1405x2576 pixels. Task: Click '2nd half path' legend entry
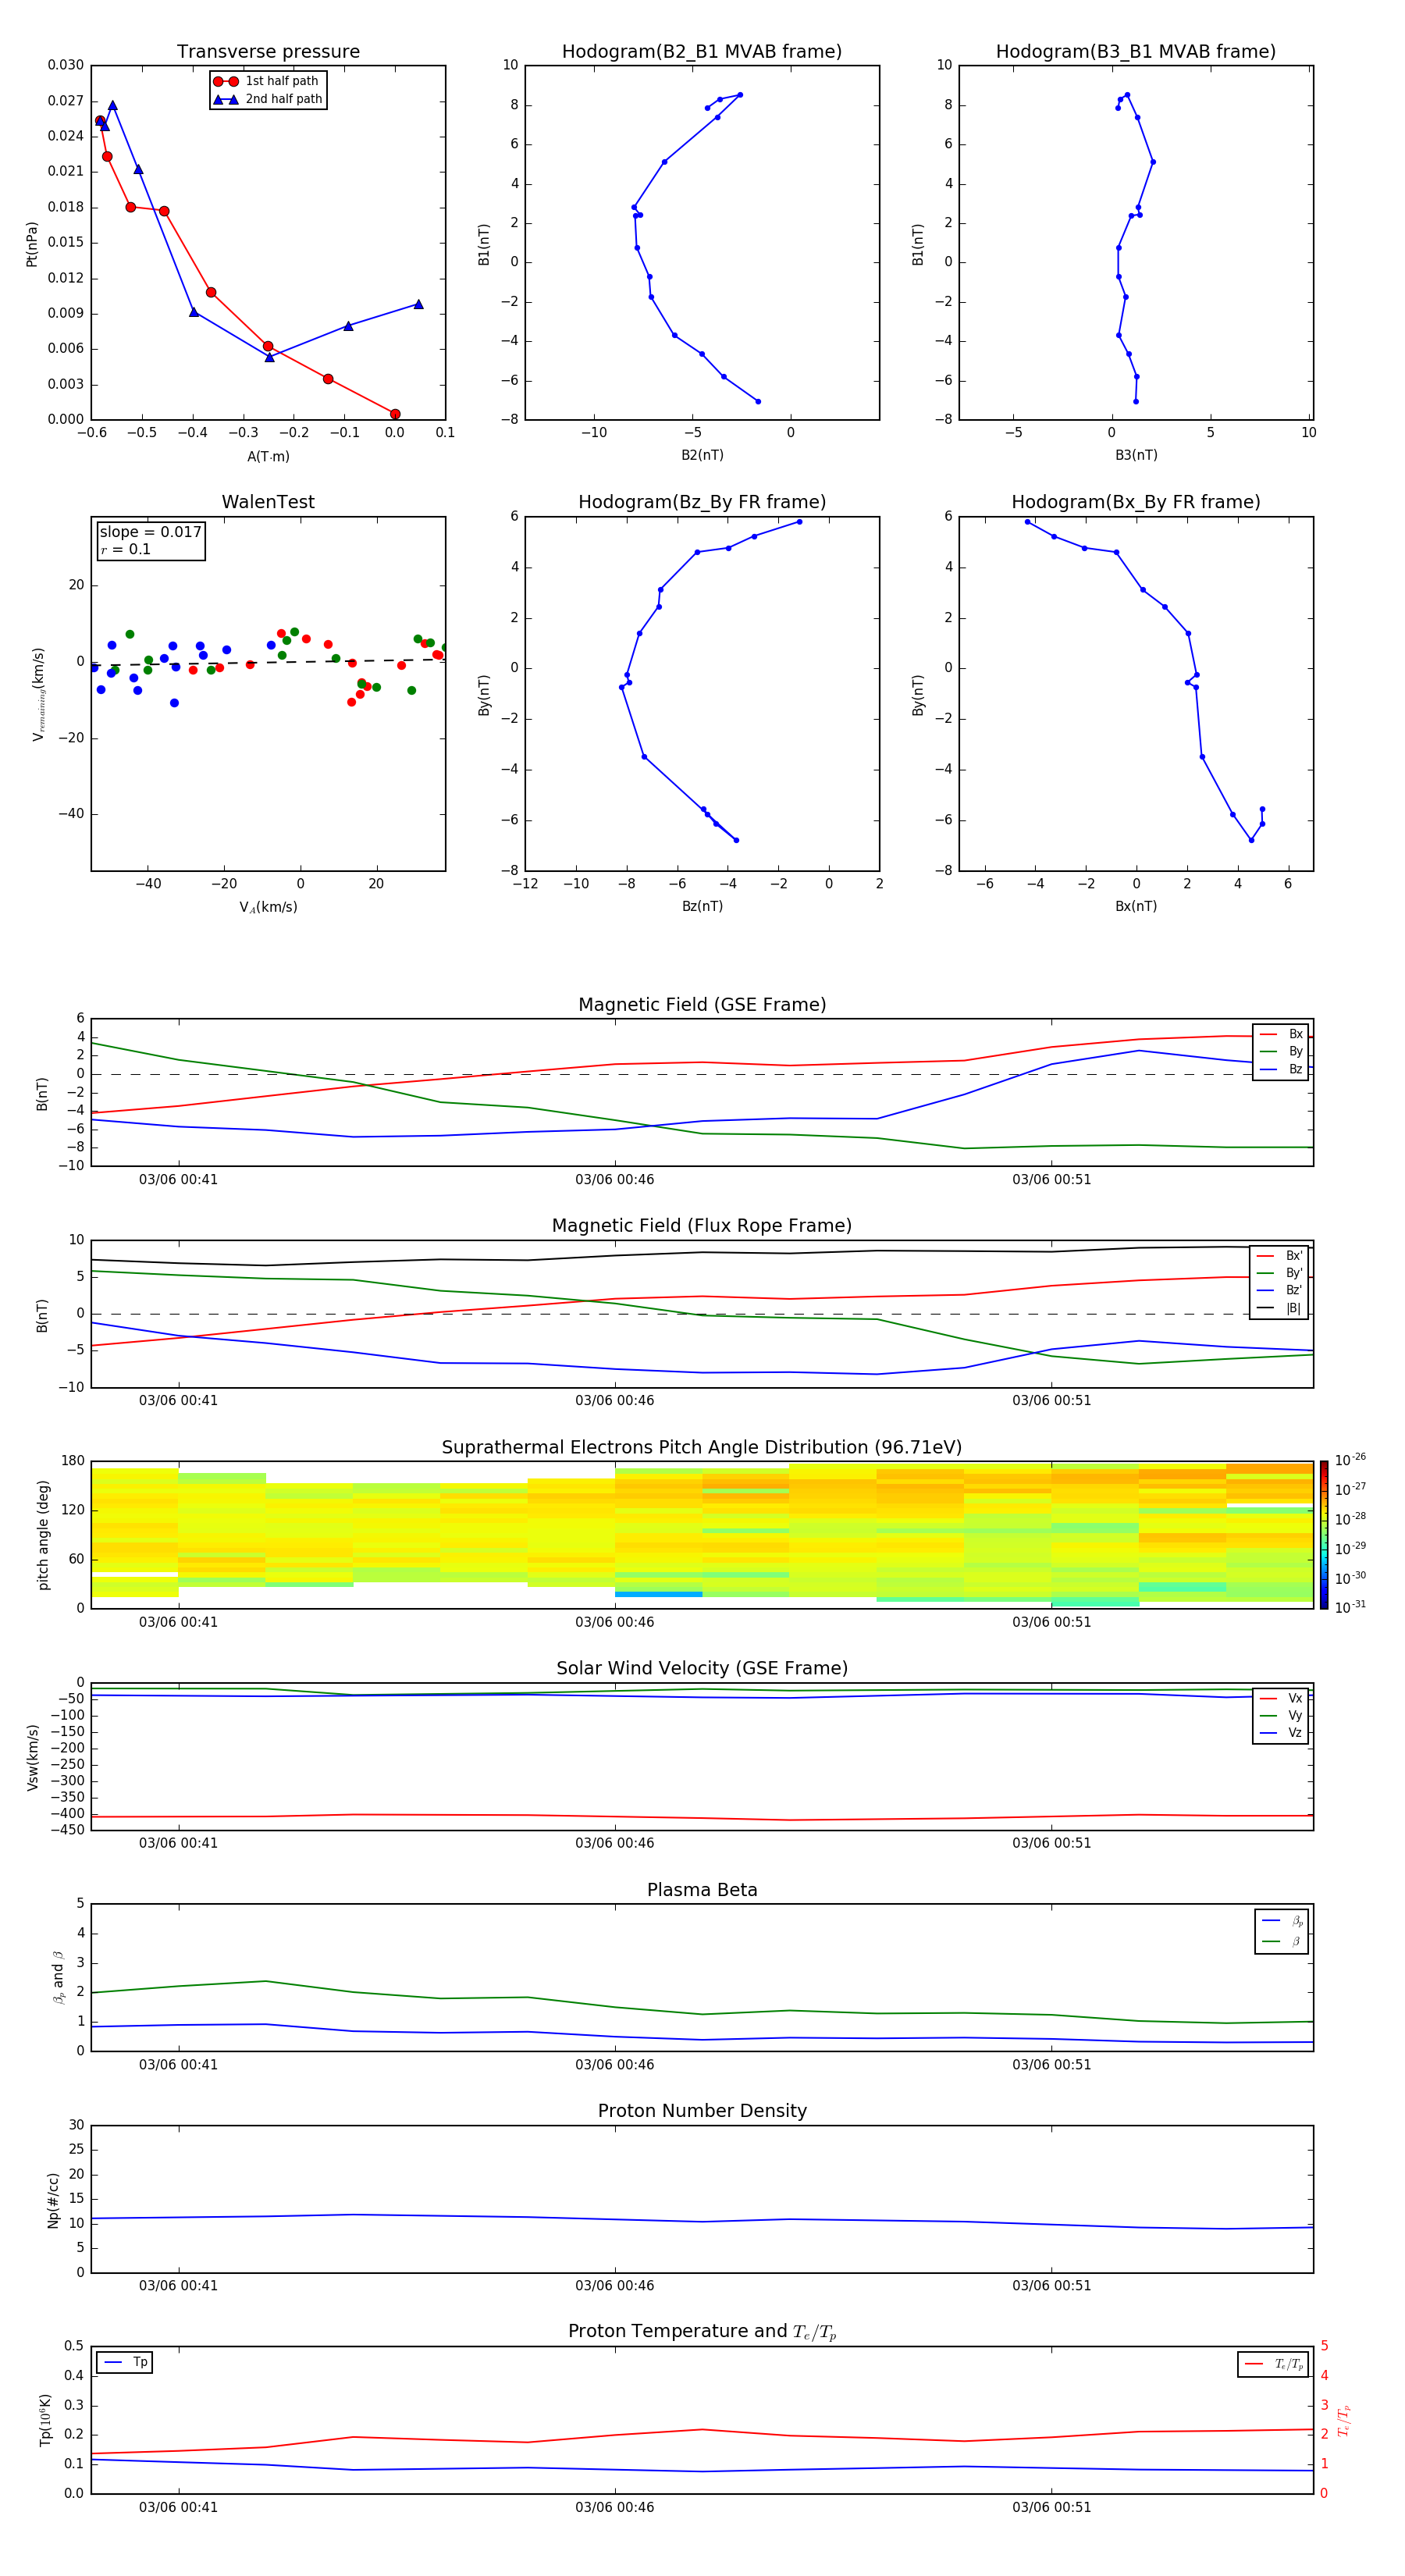(x=268, y=99)
